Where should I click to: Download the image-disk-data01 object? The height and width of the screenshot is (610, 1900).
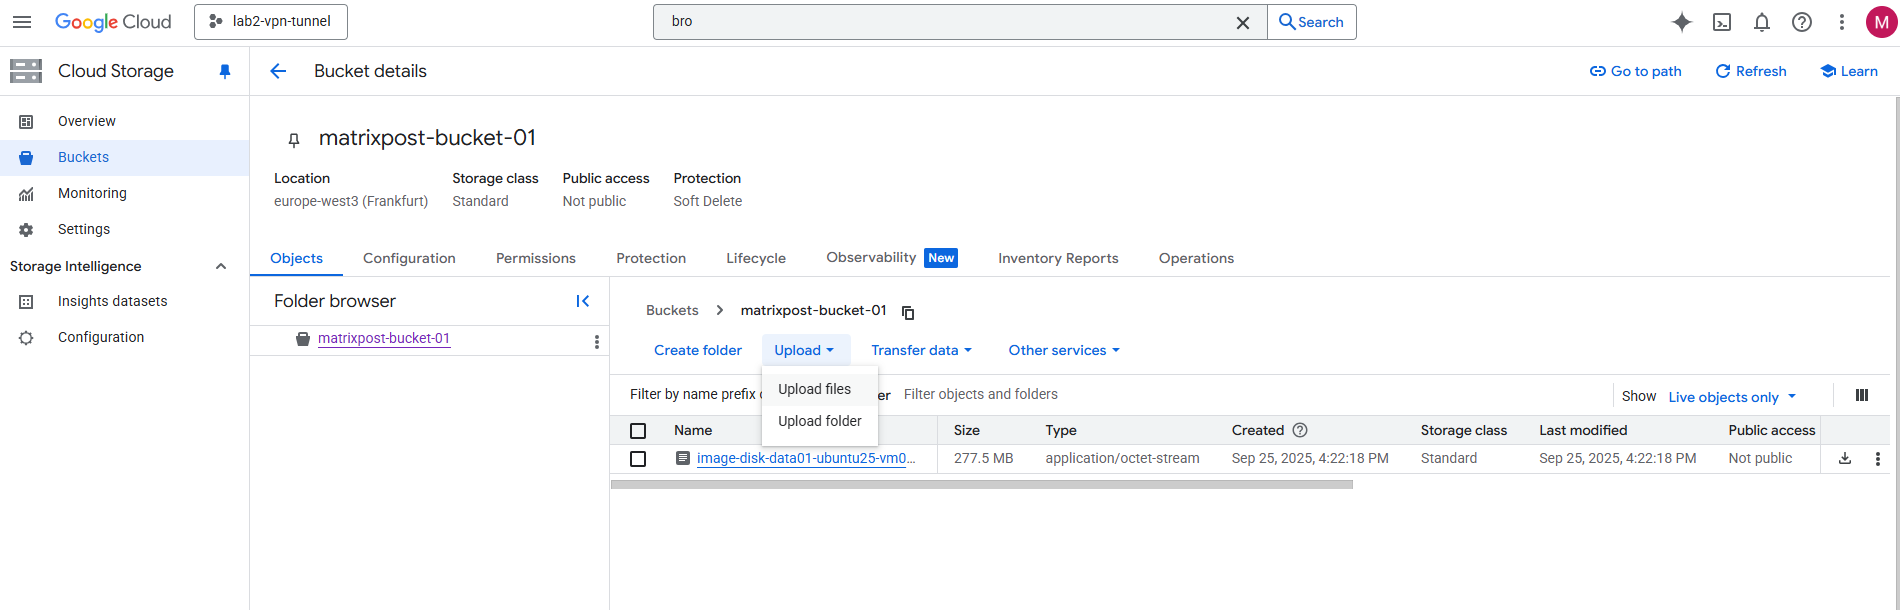click(1845, 458)
